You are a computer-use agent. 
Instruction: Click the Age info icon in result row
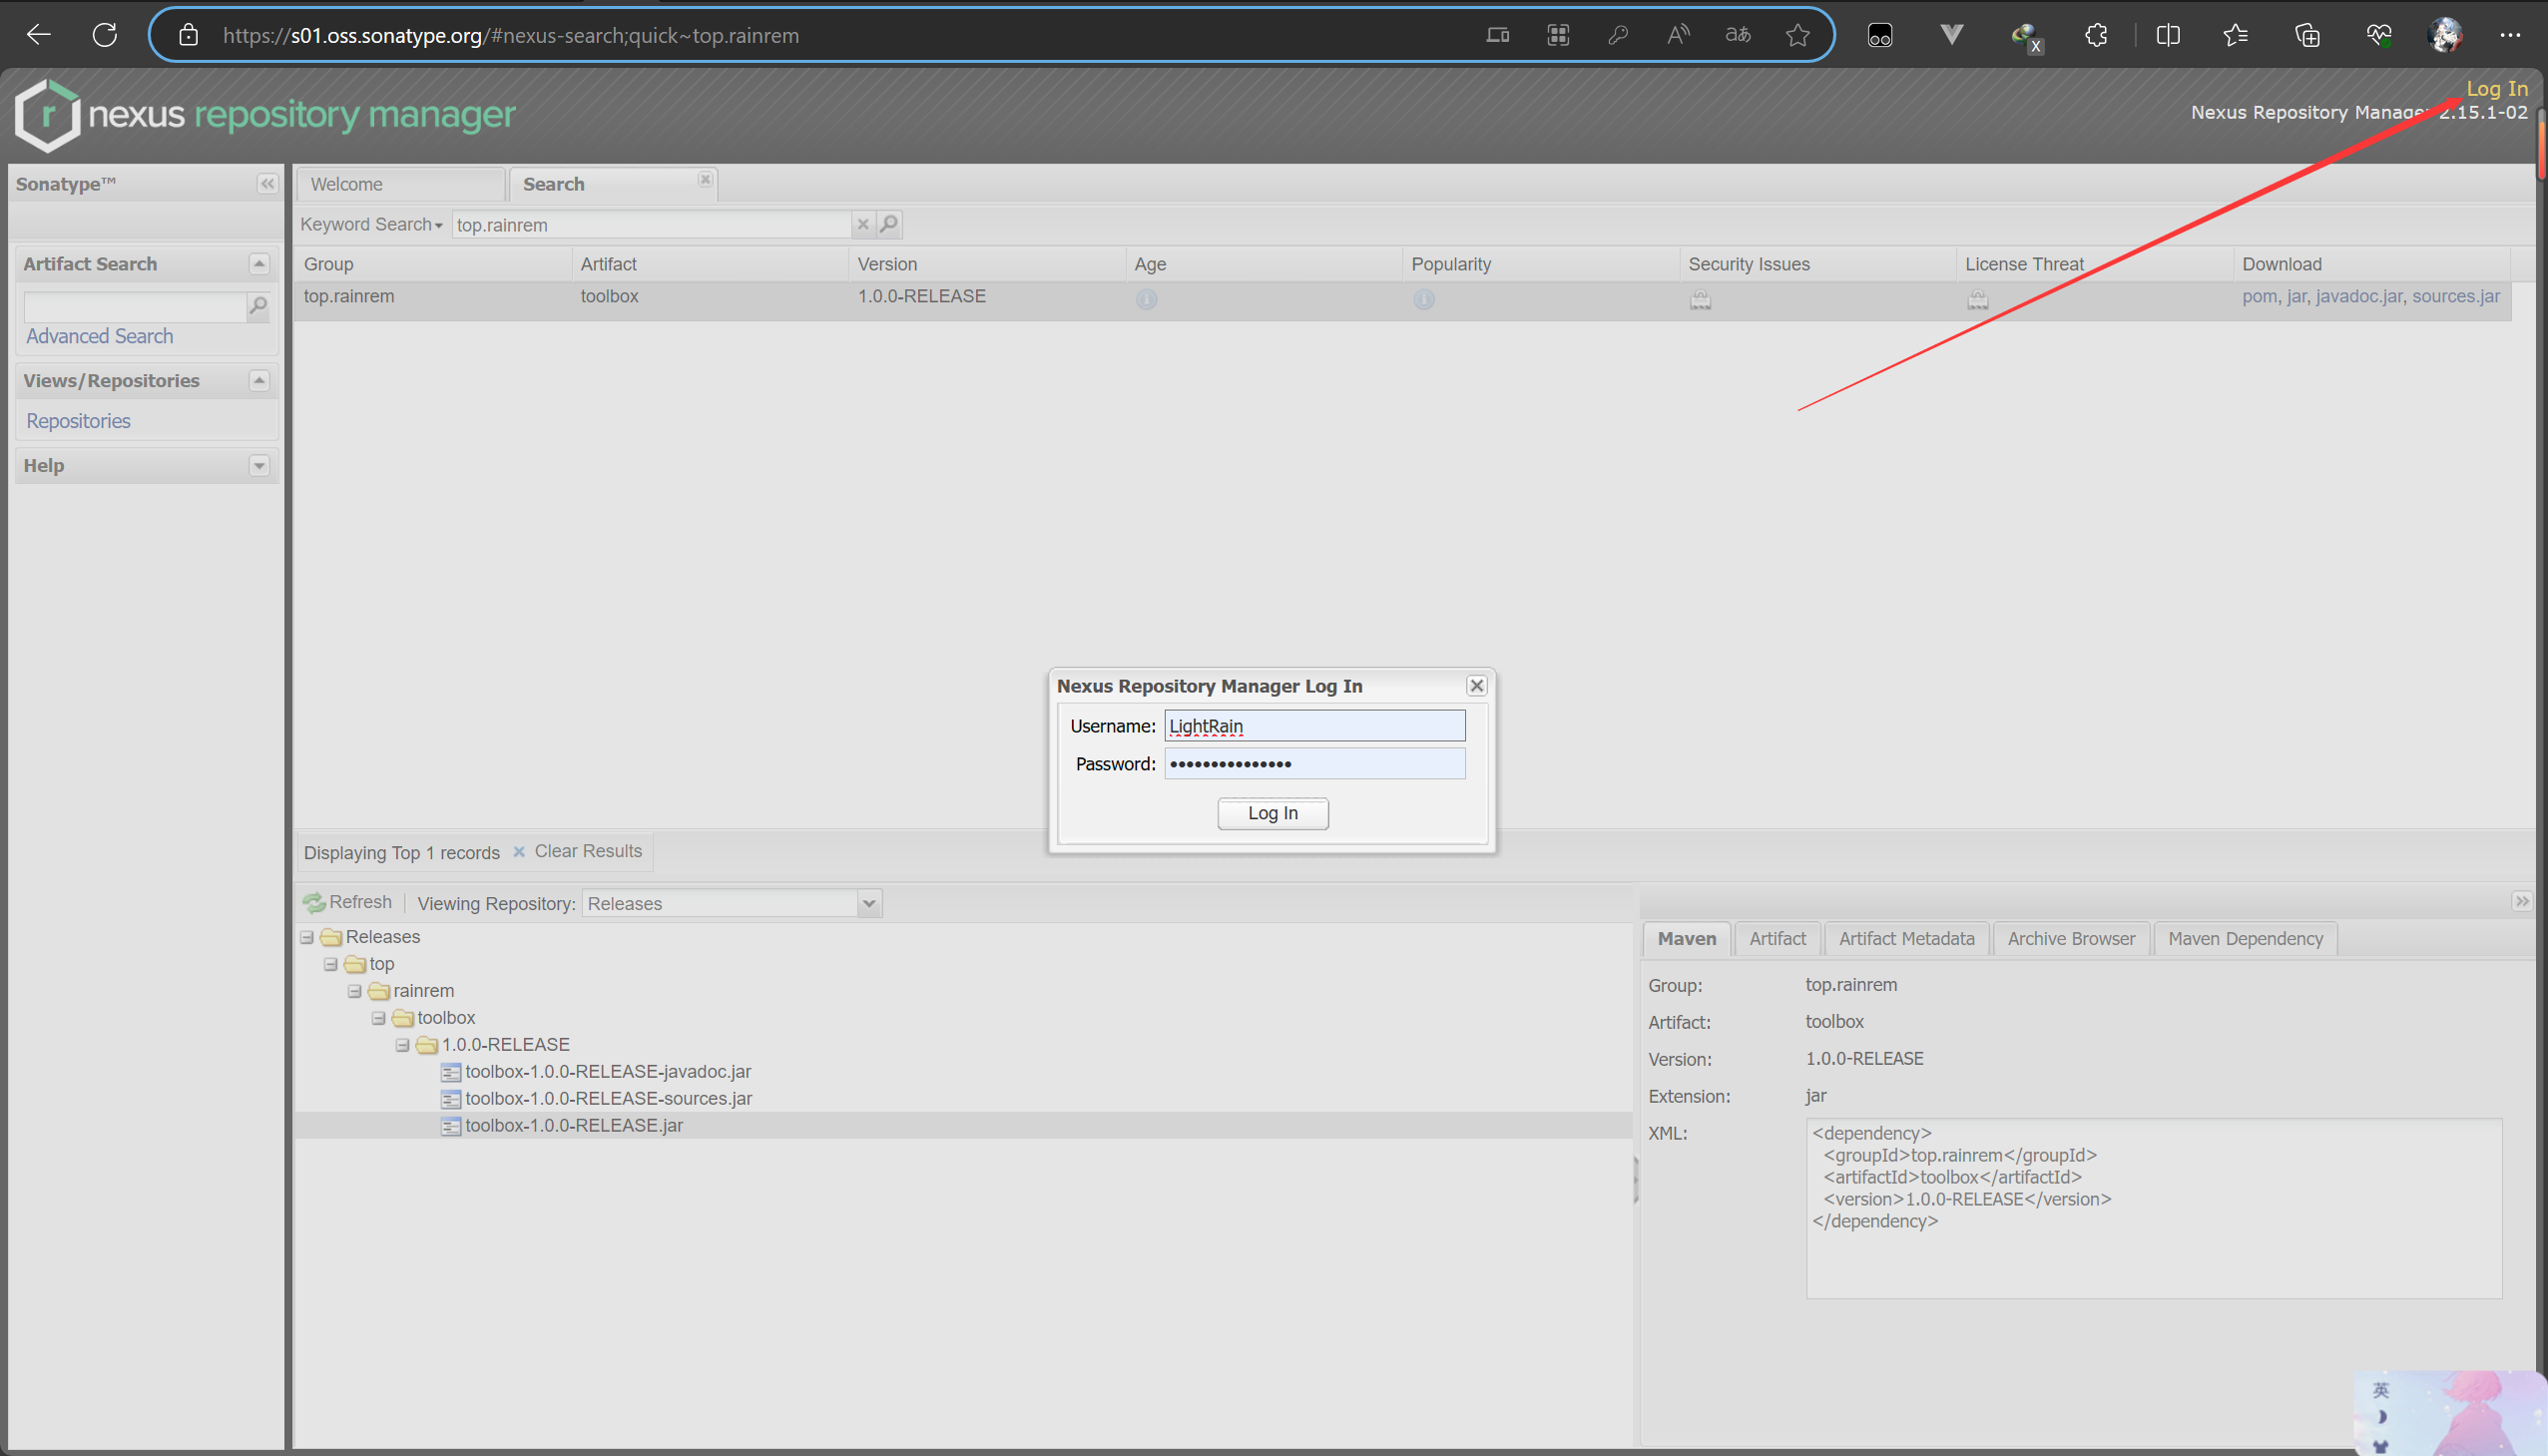[1146, 299]
